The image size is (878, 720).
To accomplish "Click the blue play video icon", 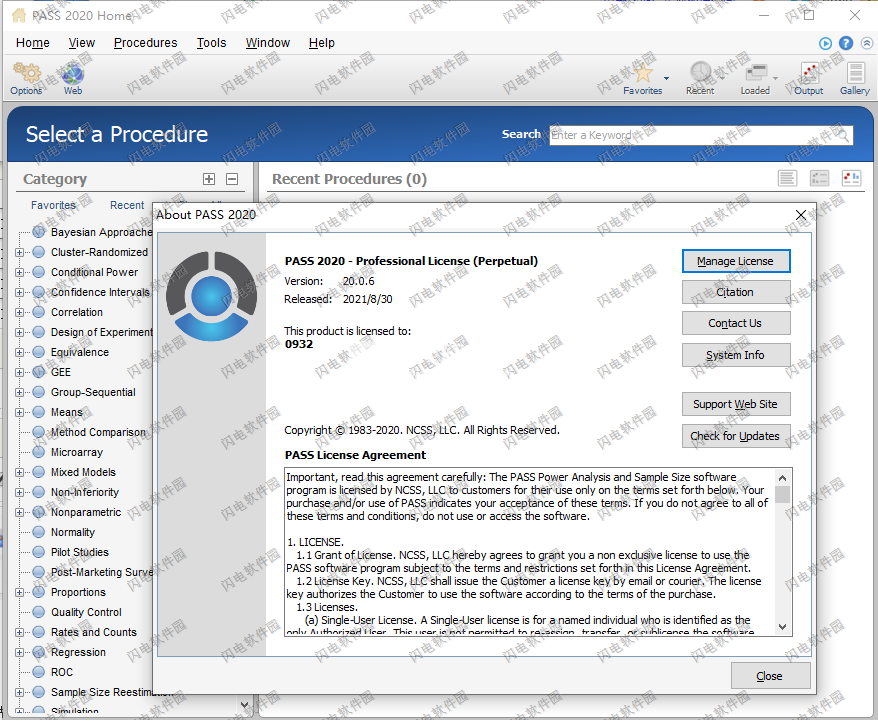I will pos(825,43).
